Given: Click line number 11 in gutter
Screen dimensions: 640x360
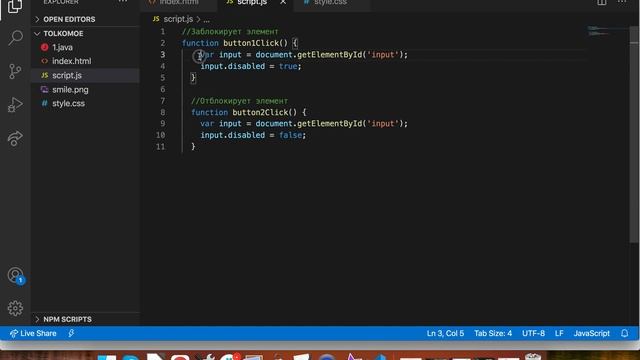Looking at the screenshot, I should tap(160, 147).
